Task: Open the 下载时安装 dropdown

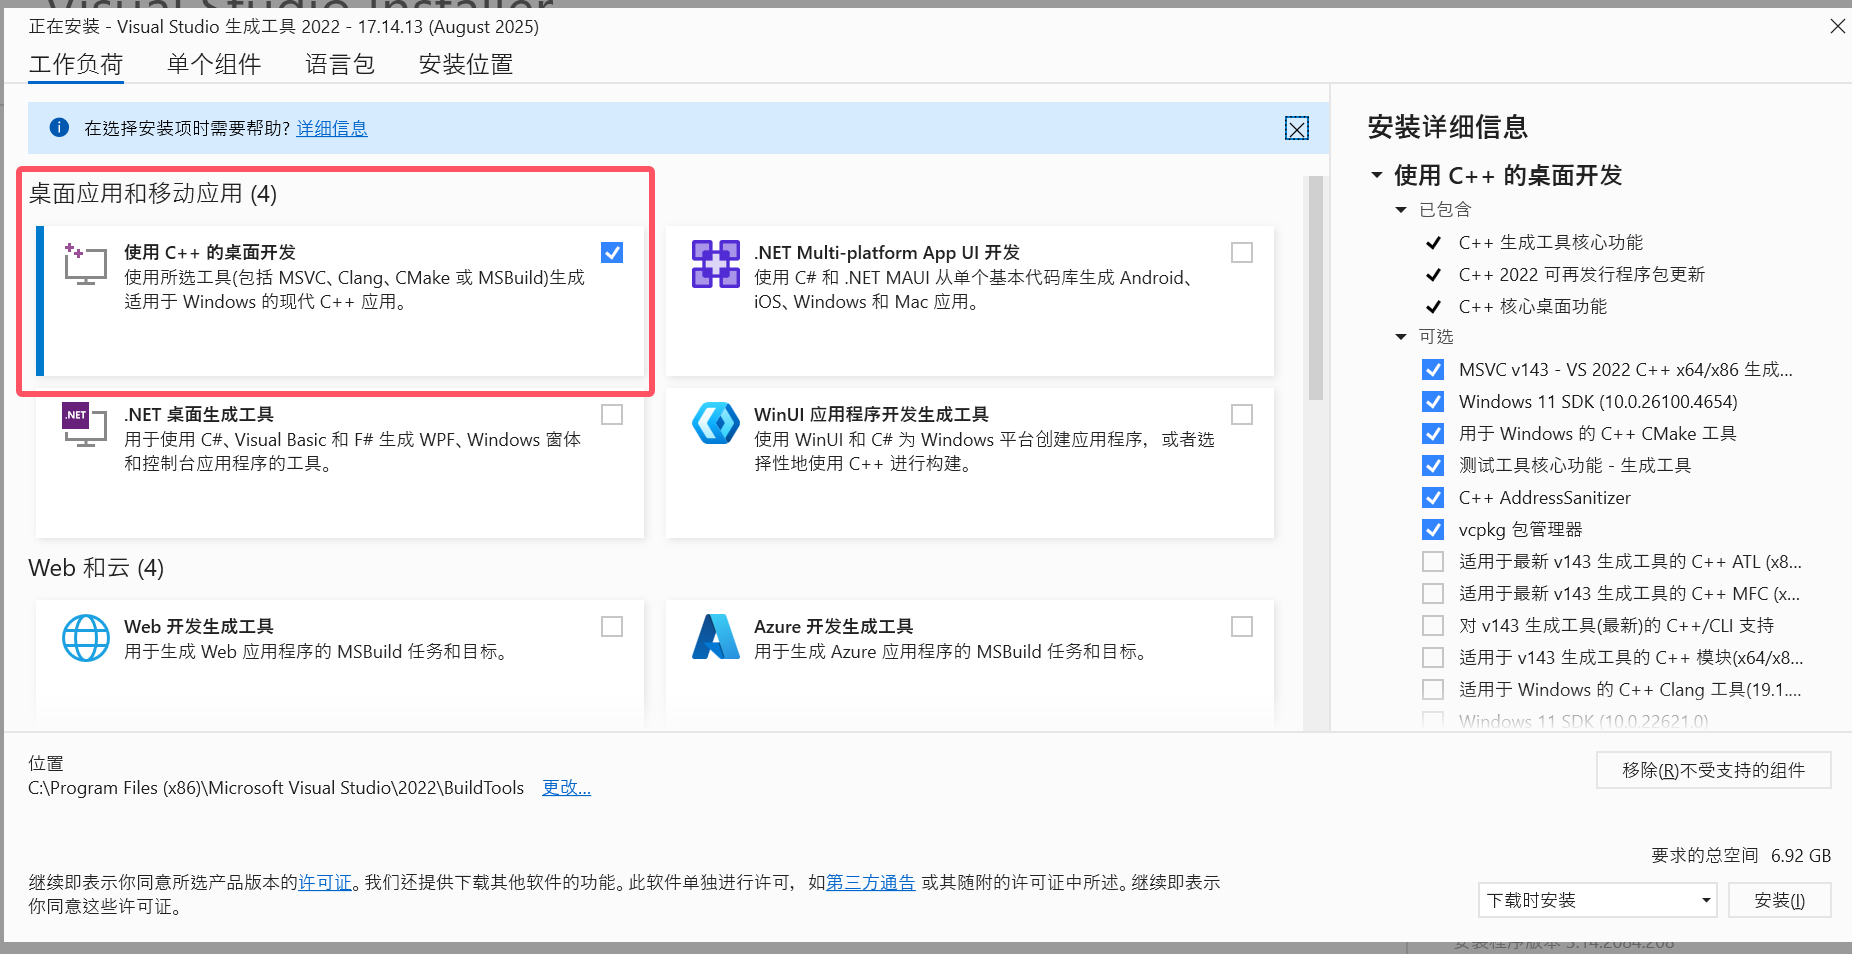Action: [x=1597, y=900]
